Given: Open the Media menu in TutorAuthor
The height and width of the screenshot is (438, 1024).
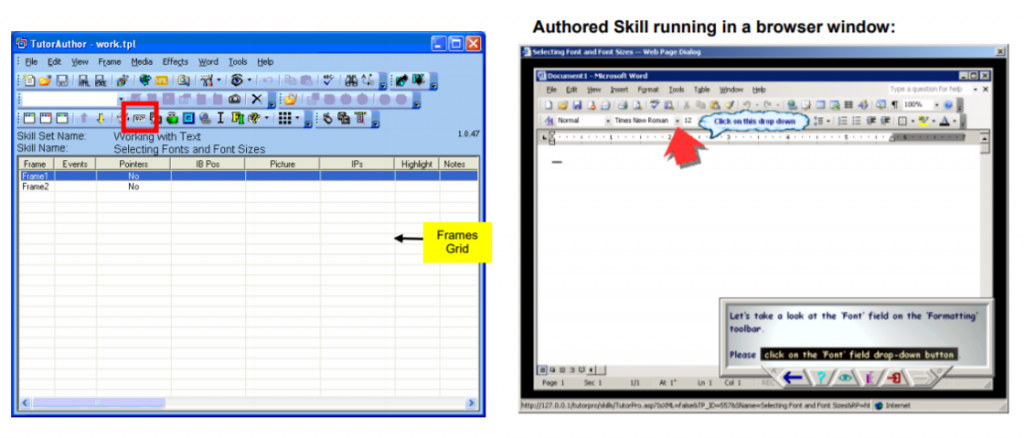Looking at the screenshot, I should coord(142,62).
